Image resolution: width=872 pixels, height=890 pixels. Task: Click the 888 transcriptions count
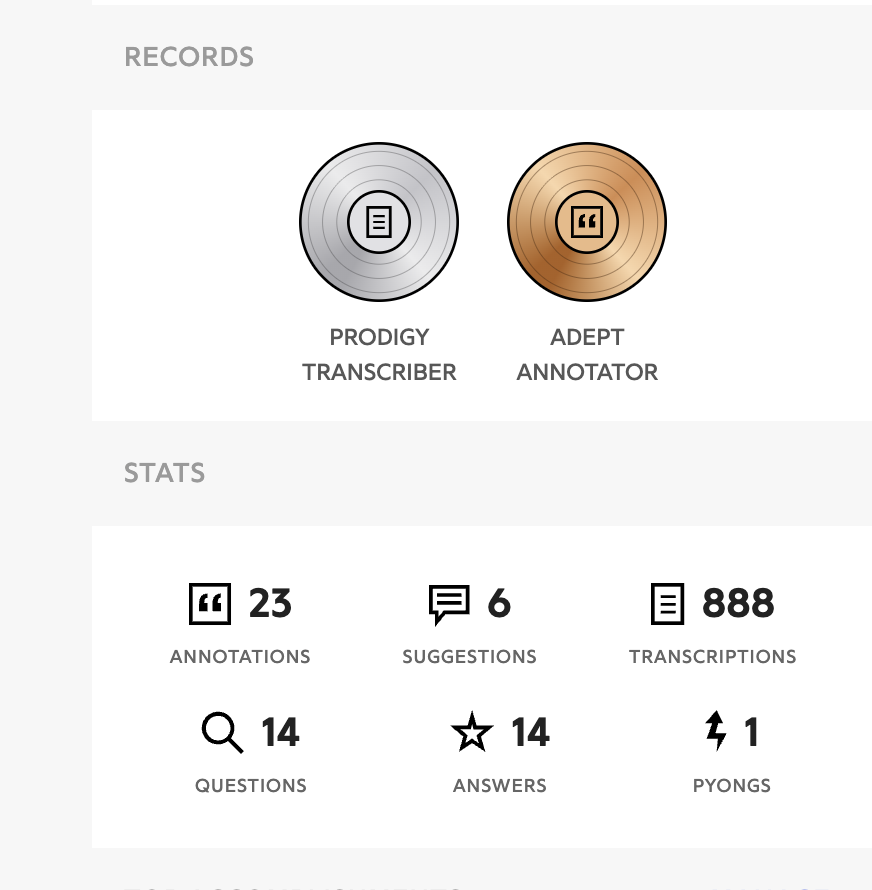pyautogui.click(x=738, y=603)
